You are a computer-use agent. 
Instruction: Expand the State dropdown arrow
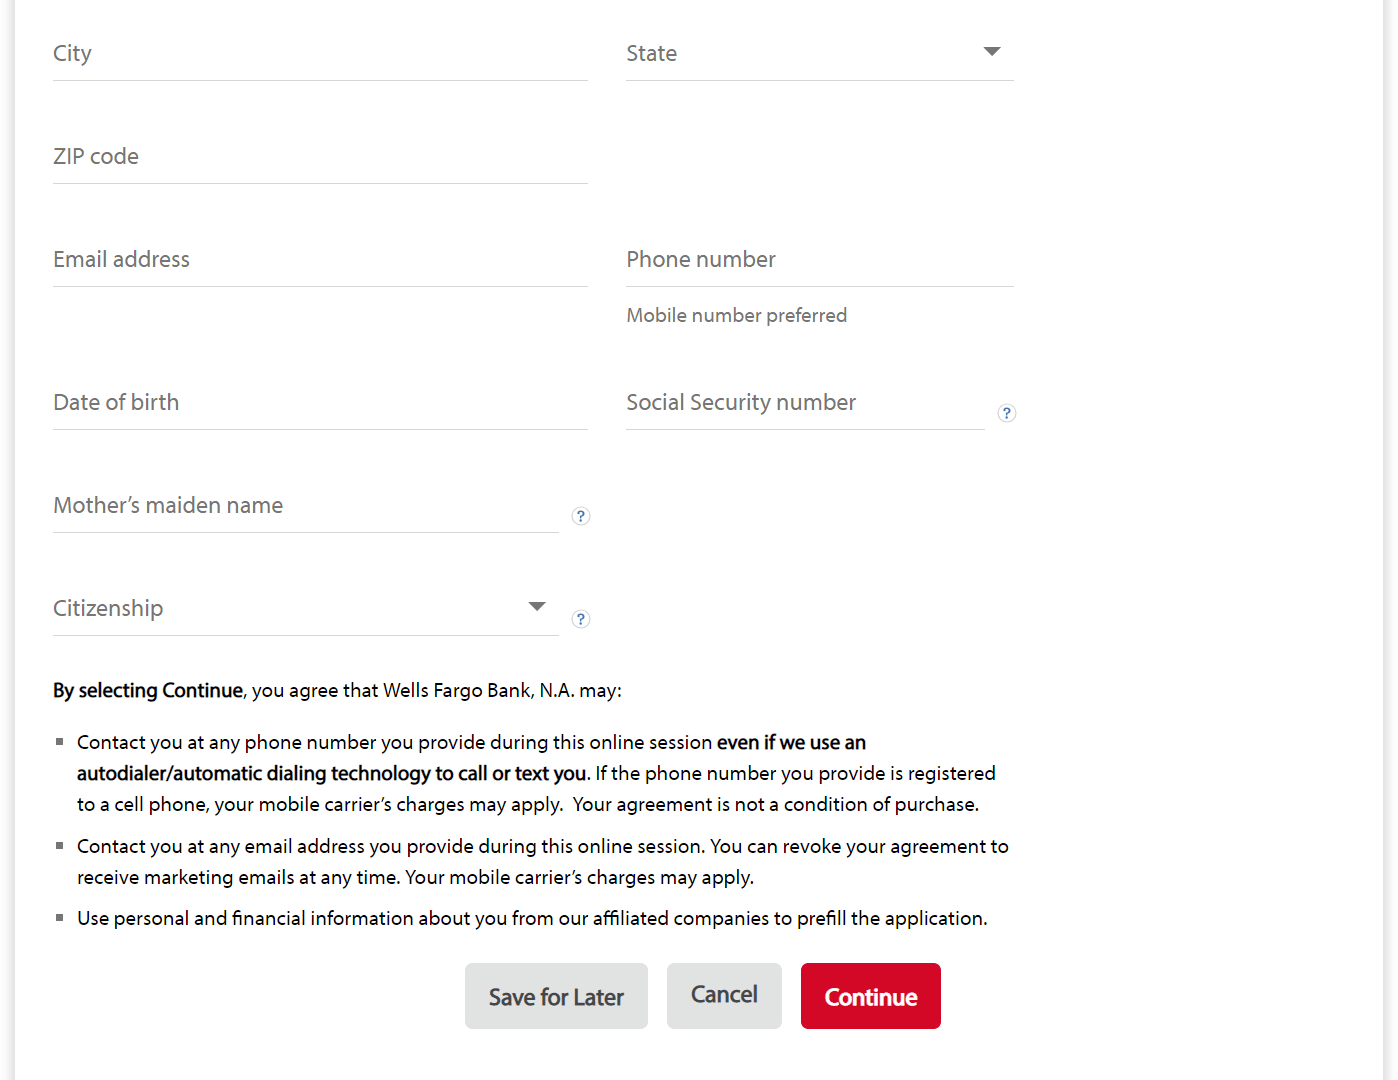991,52
